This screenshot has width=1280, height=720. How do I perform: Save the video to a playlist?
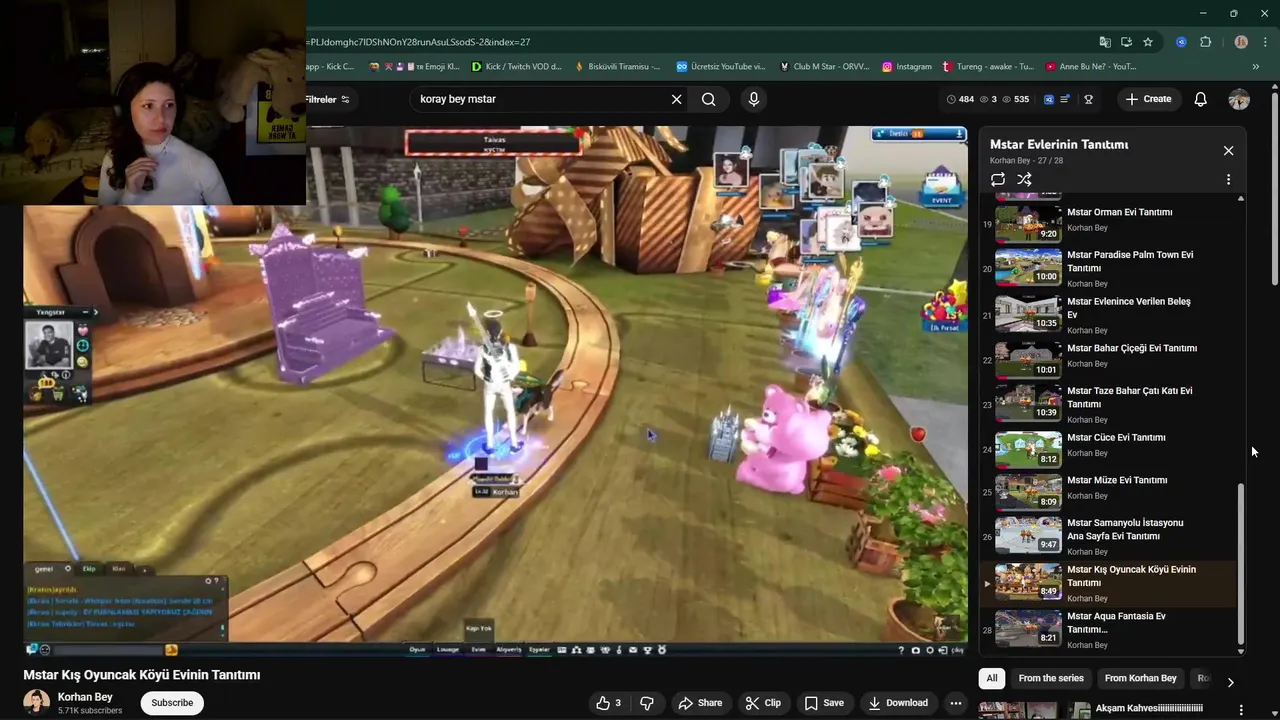(x=825, y=703)
